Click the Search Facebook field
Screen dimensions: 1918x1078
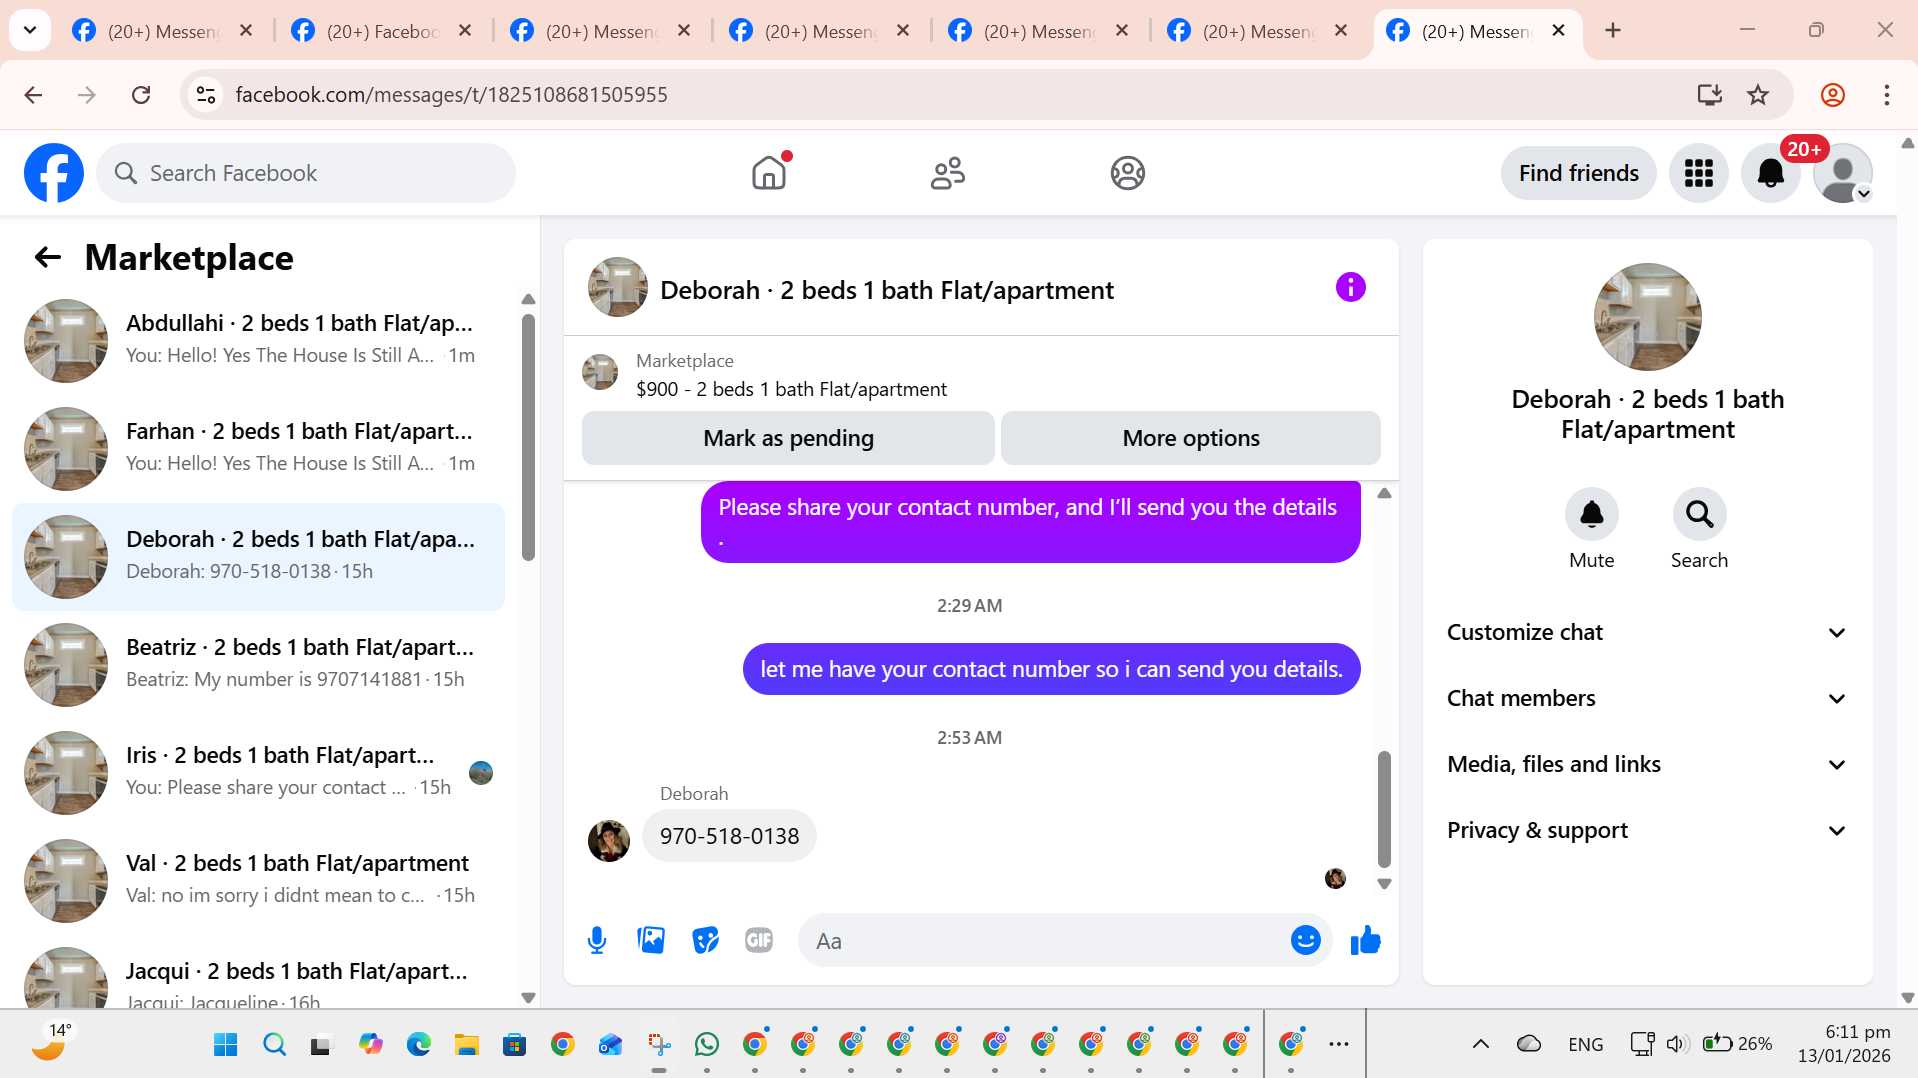coord(306,173)
